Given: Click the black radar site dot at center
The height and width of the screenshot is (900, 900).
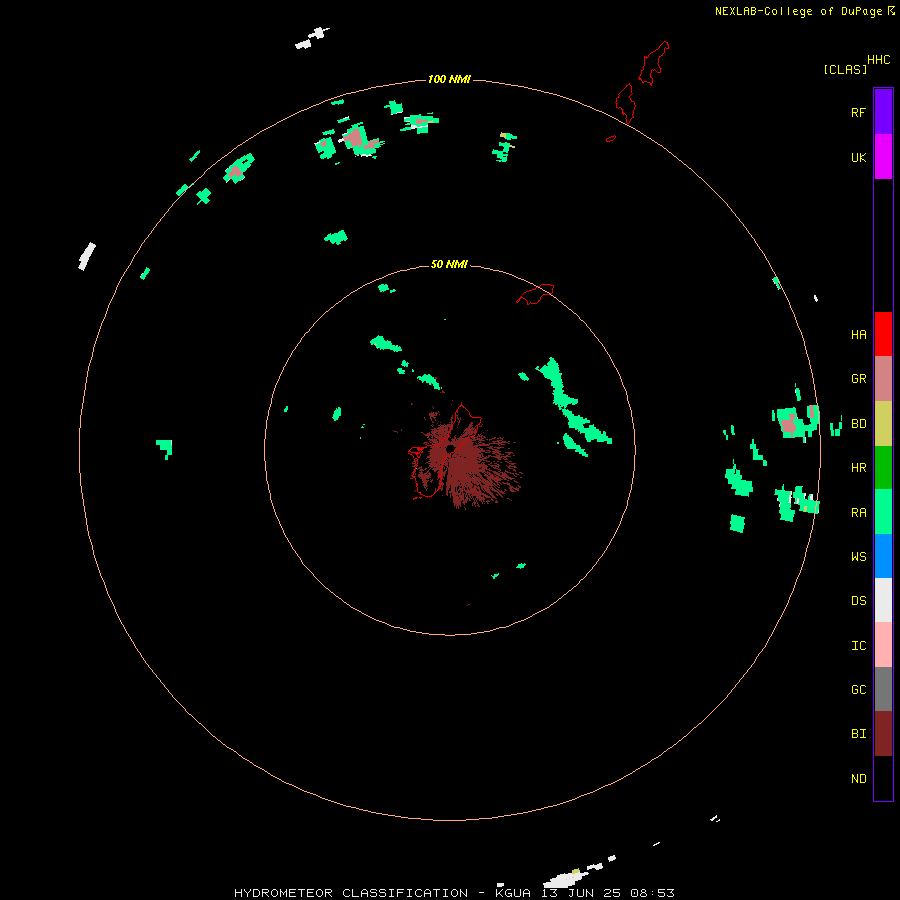Looking at the screenshot, I should coord(450,449).
